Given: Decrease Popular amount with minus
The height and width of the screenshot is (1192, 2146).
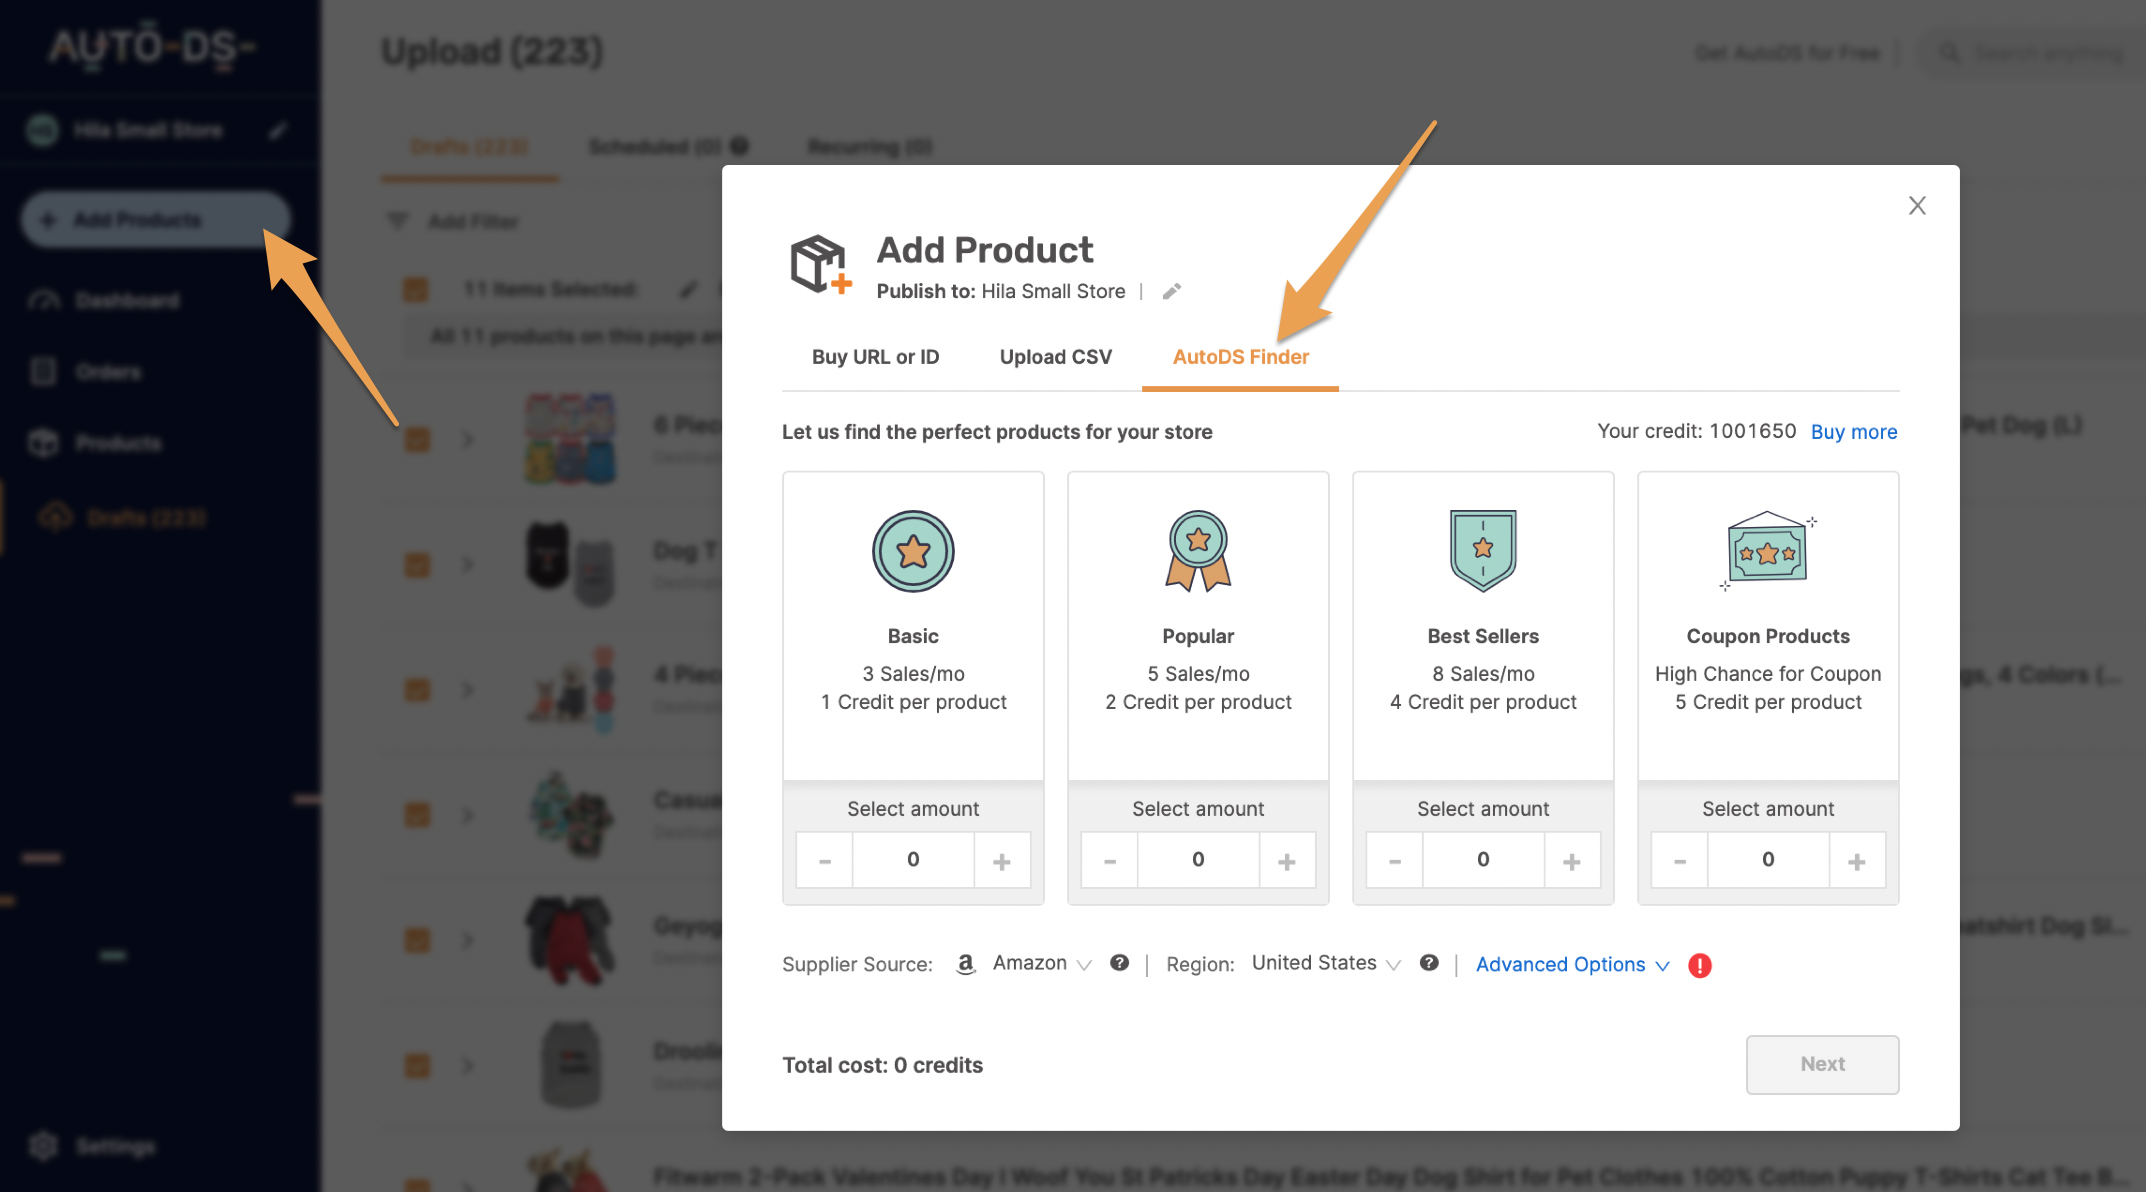Looking at the screenshot, I should pos(1110,860).
